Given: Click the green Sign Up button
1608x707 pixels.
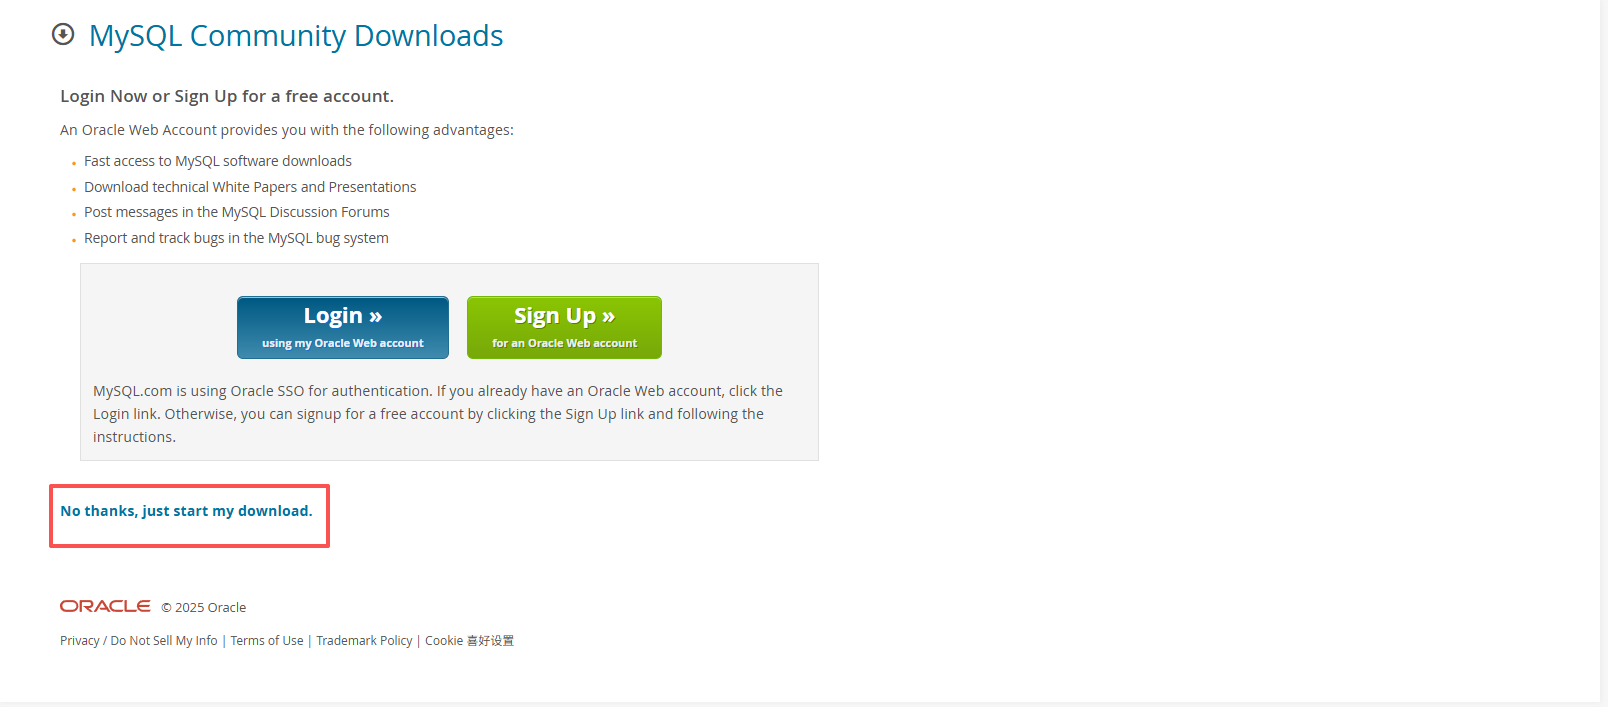Looking at the screenshot, I should (x=564, y=327).
